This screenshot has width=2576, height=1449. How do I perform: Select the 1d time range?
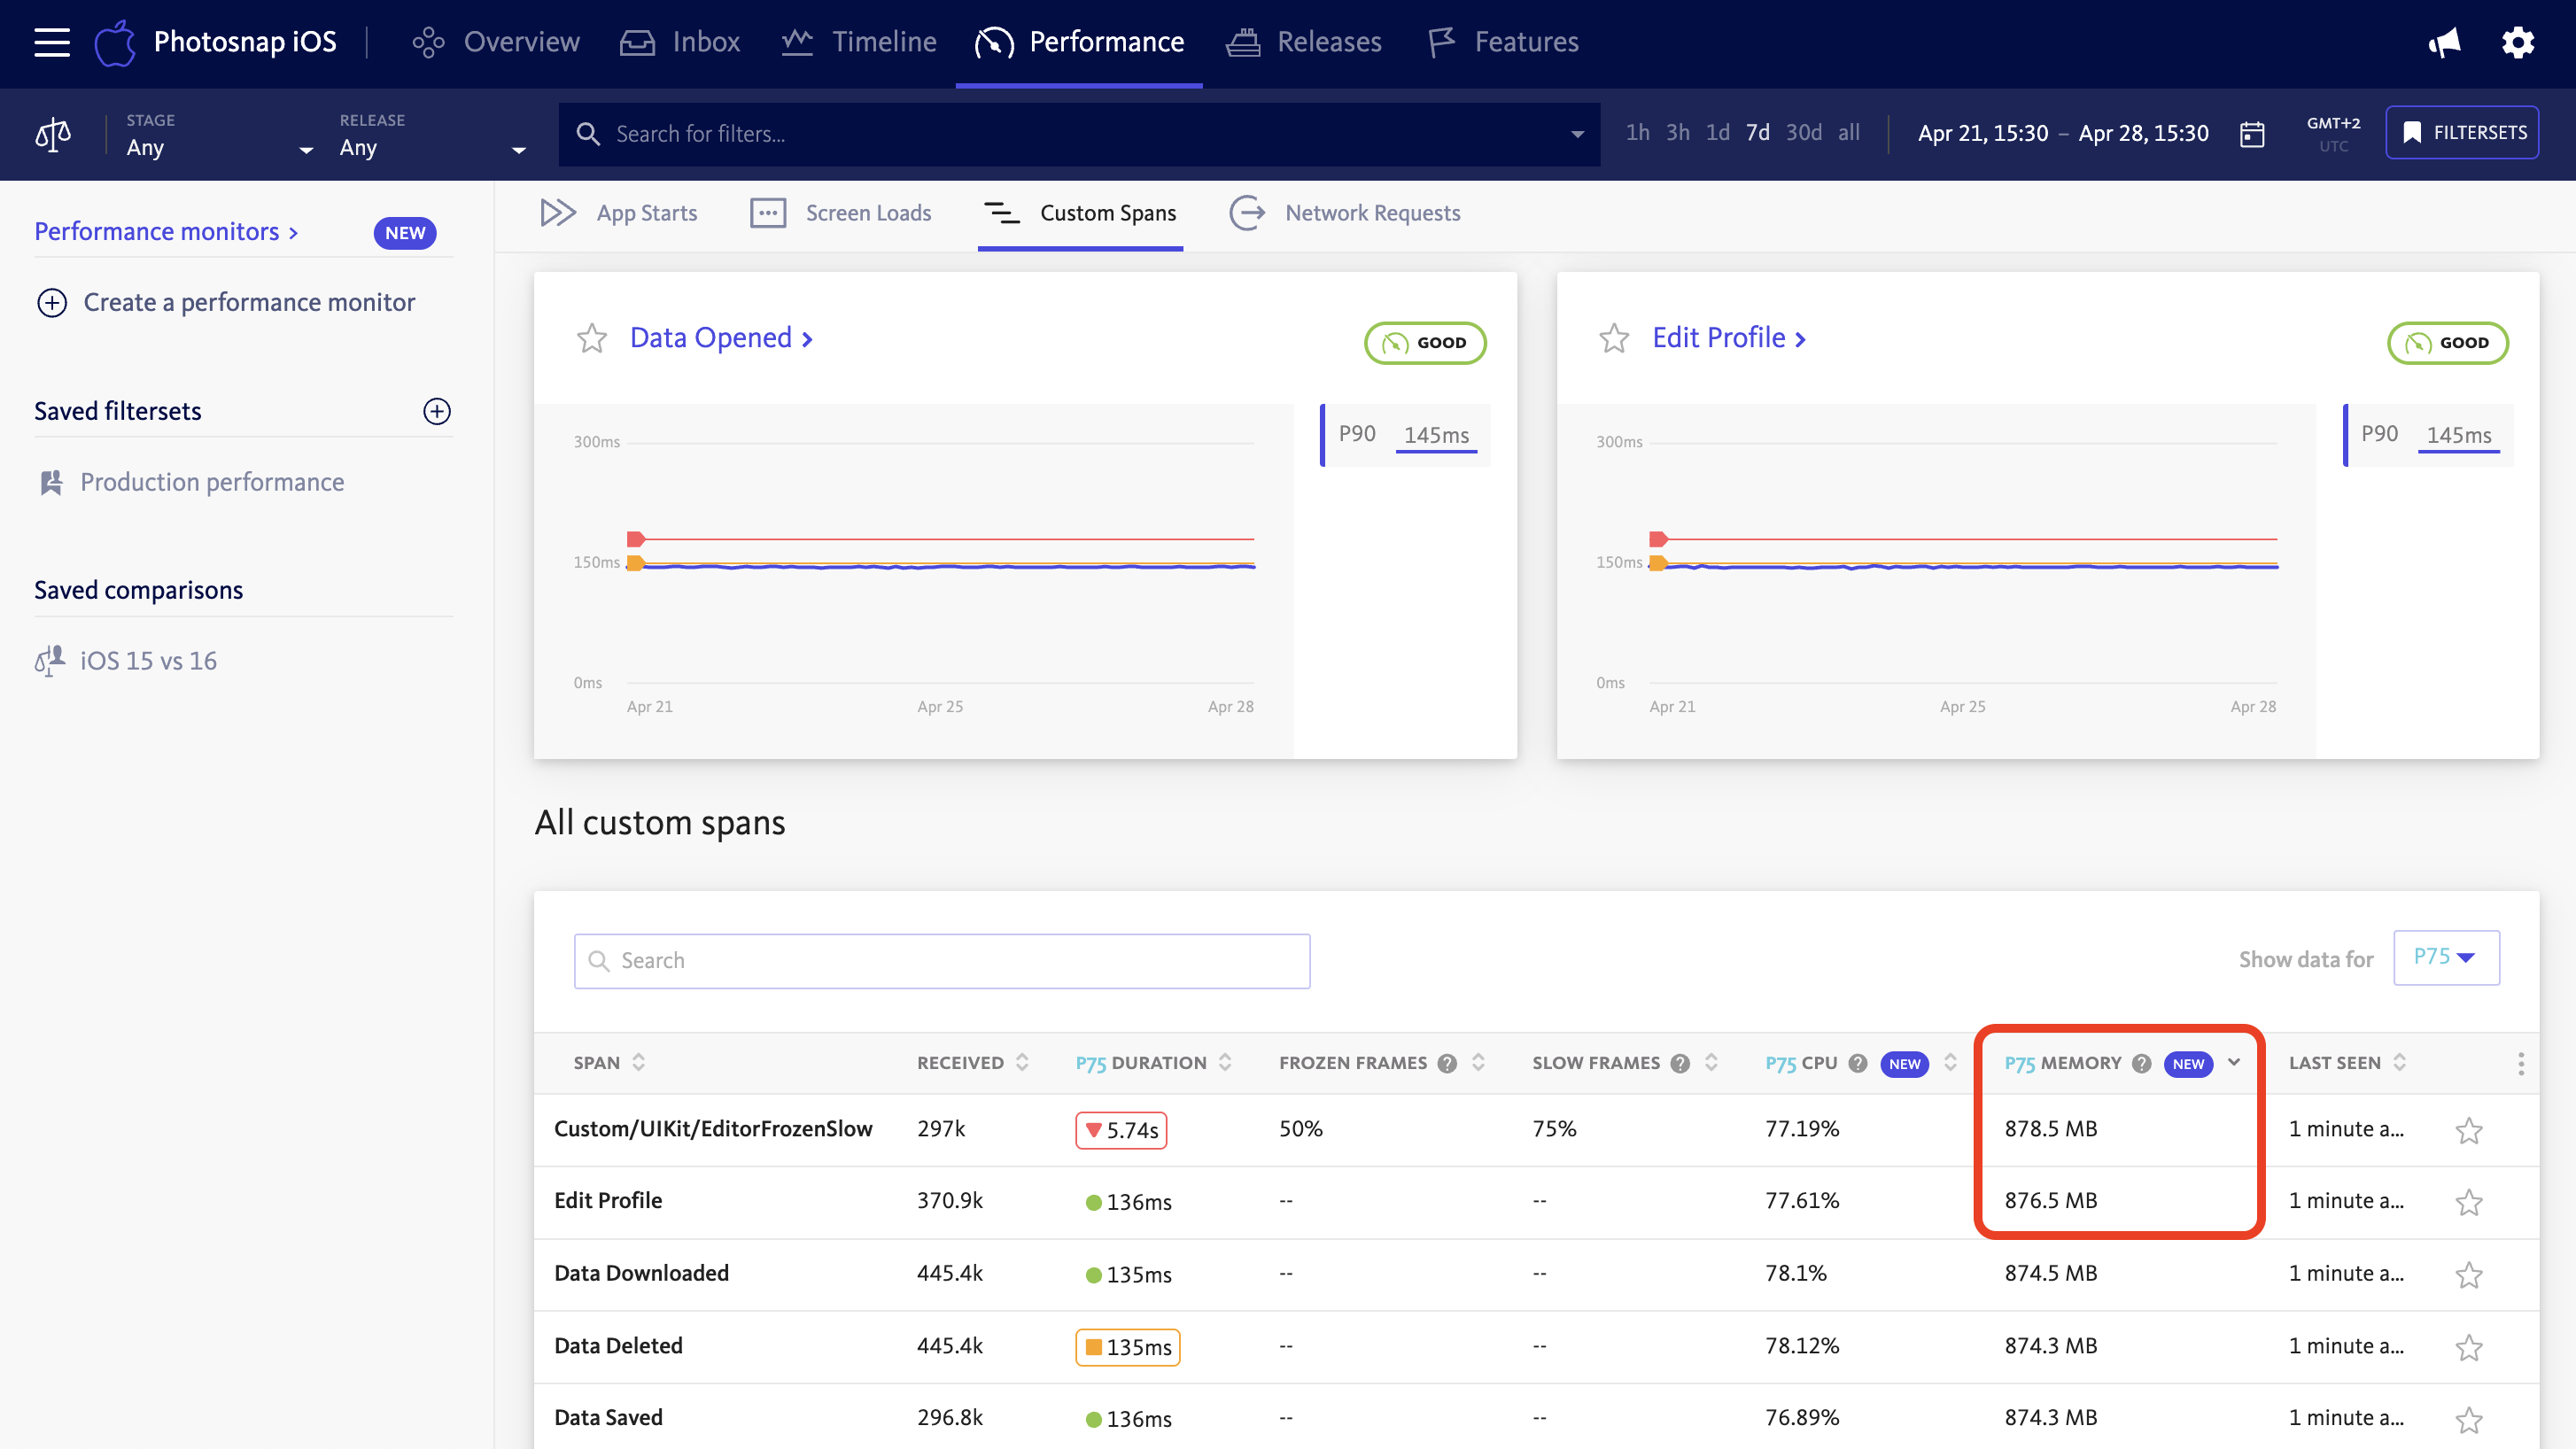1717,133
